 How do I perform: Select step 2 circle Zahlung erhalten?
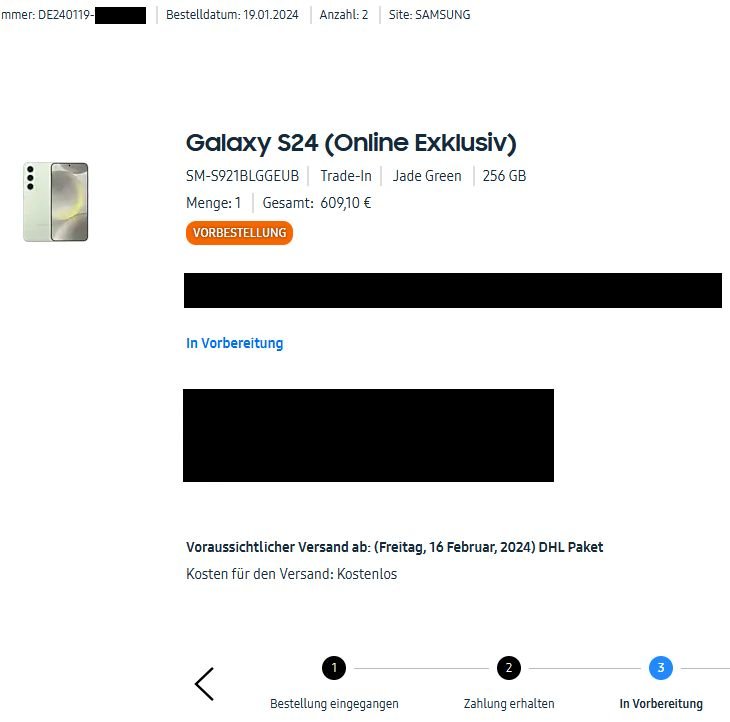pyautogui.click(x=508, y=668)
